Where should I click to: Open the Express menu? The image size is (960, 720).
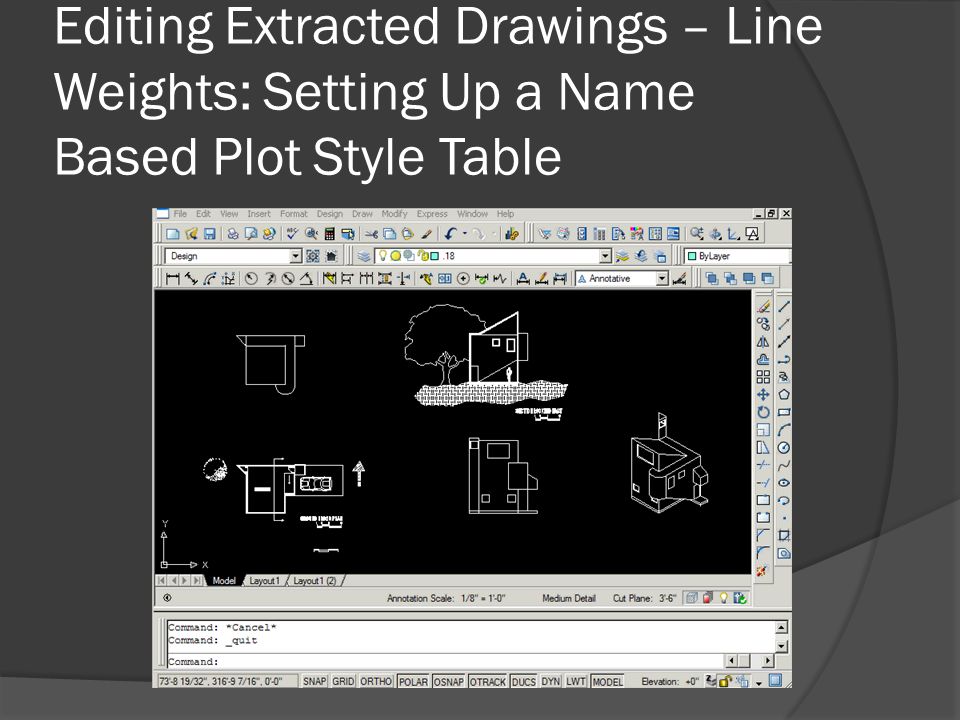432,214
